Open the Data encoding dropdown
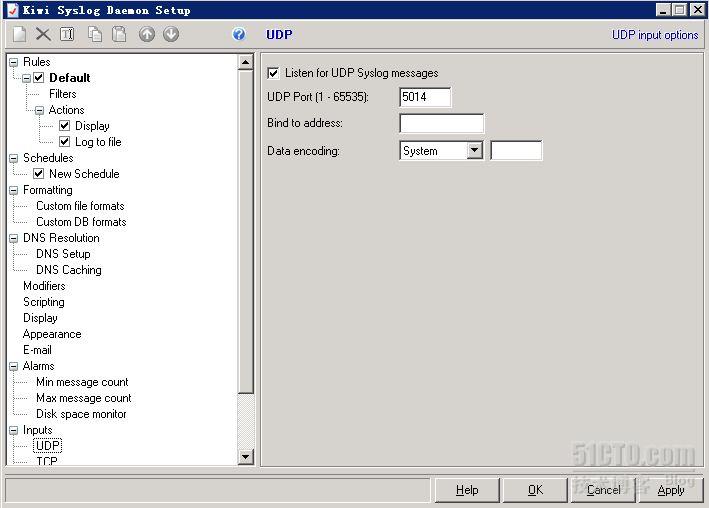This screenshot has width=709, height=508. 474,151
